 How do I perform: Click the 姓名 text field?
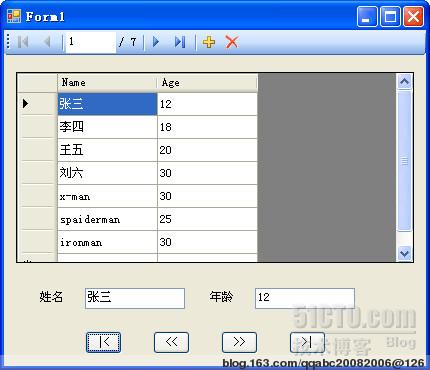tap(135, 298)
